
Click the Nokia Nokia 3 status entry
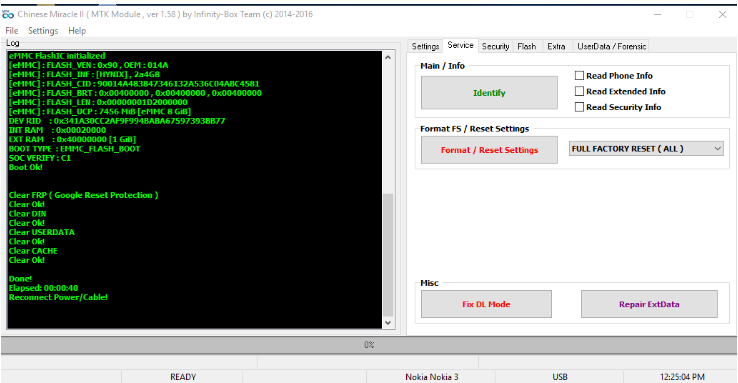pyautogui.click(x=431, y=376)
